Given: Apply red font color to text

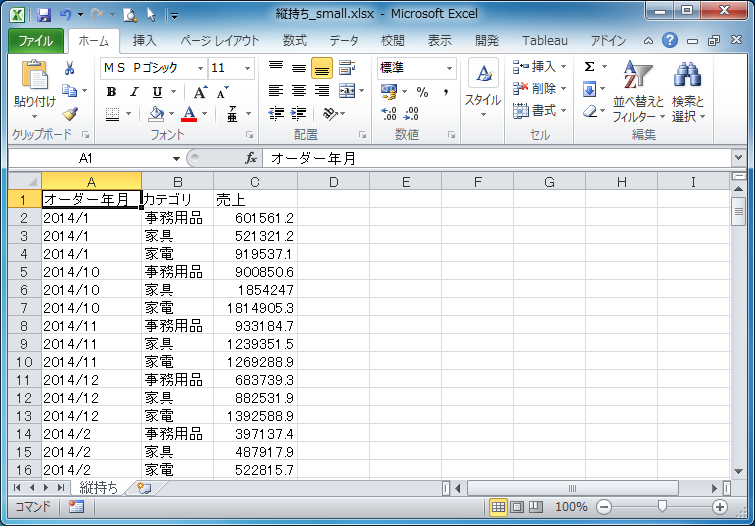Looking at the screenshot, I should [x=189, y=114].
